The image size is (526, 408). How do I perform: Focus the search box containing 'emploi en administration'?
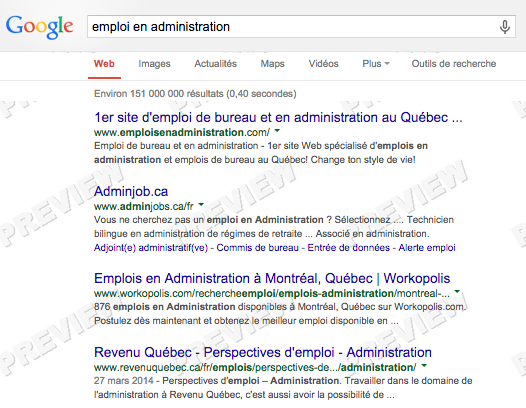coord(301,27)
